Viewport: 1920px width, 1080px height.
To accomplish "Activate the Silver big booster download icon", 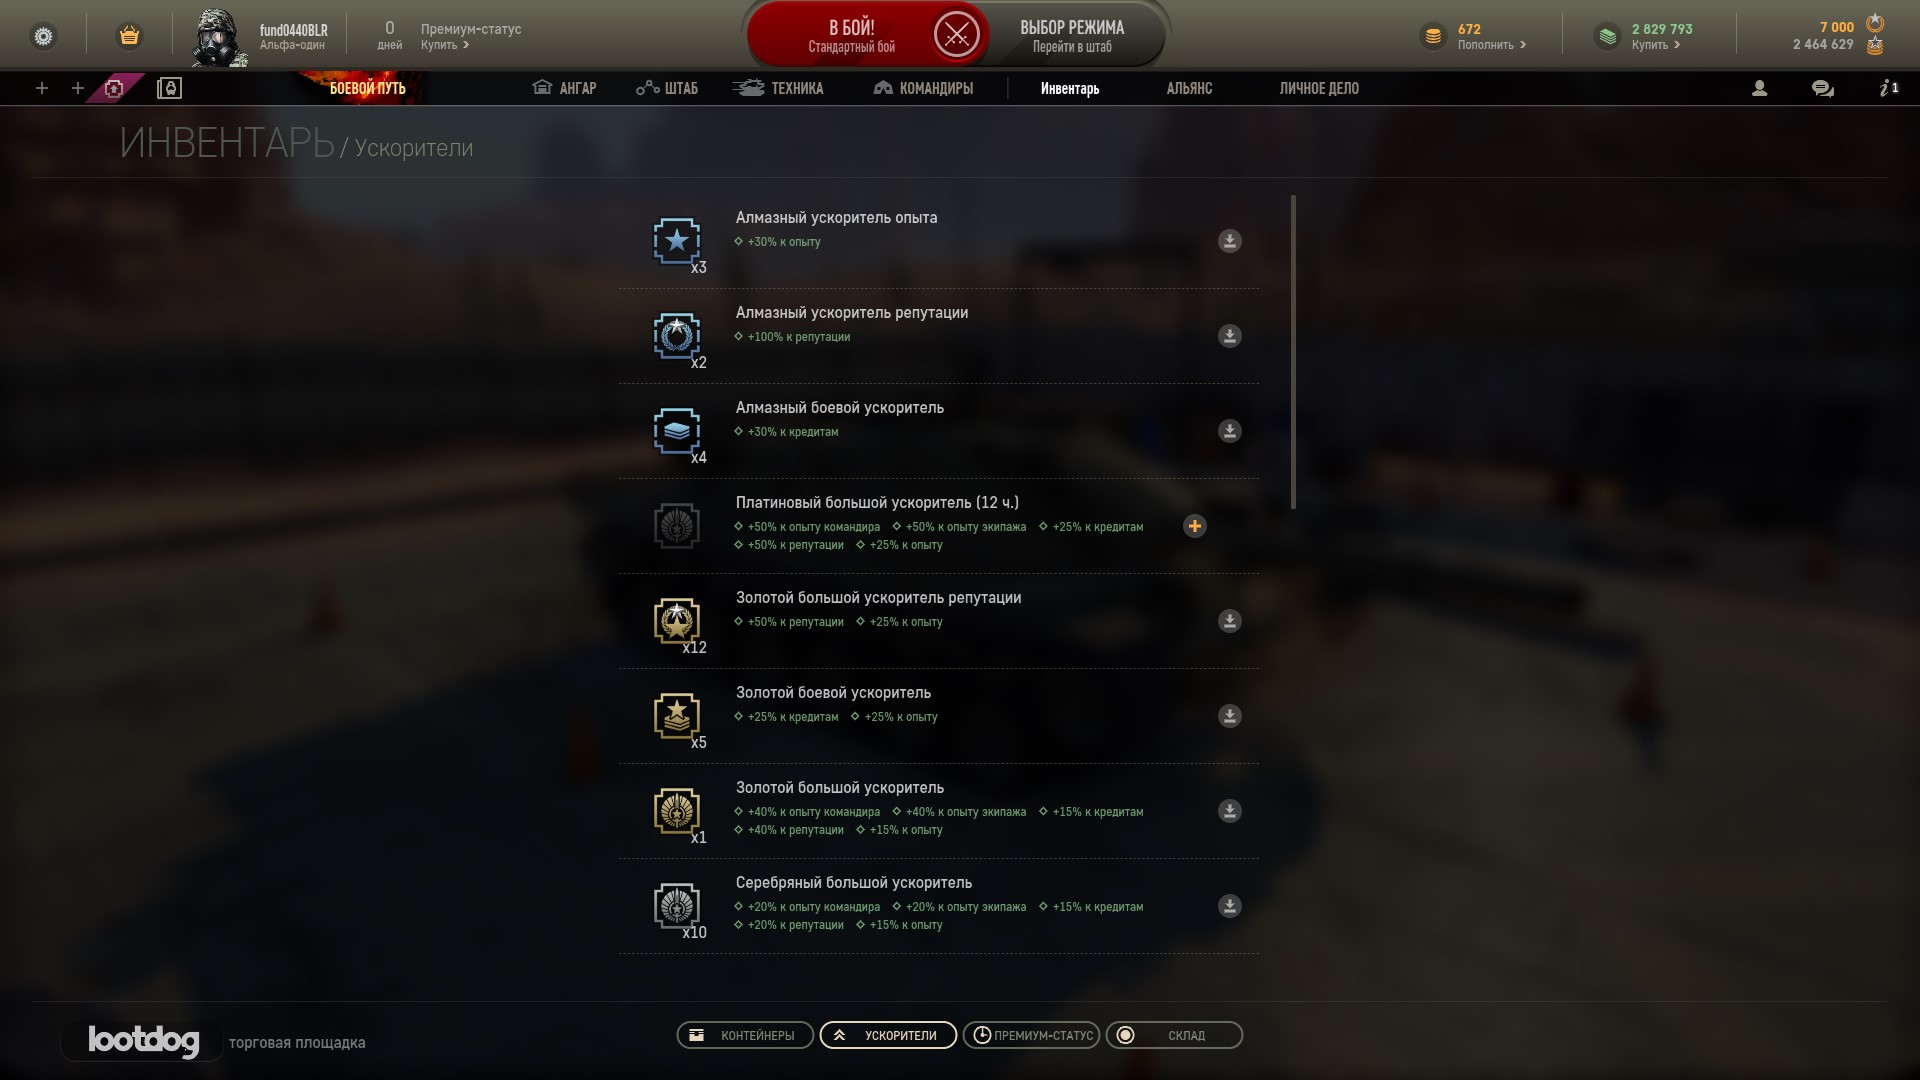I will coord(1229,906).
